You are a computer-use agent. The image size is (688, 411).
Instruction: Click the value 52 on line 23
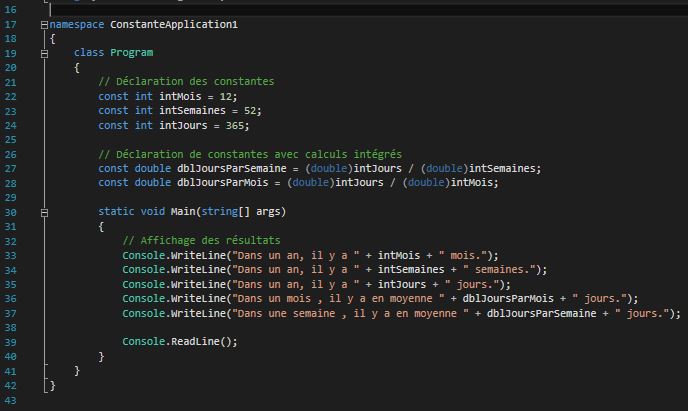coord(250,111)
